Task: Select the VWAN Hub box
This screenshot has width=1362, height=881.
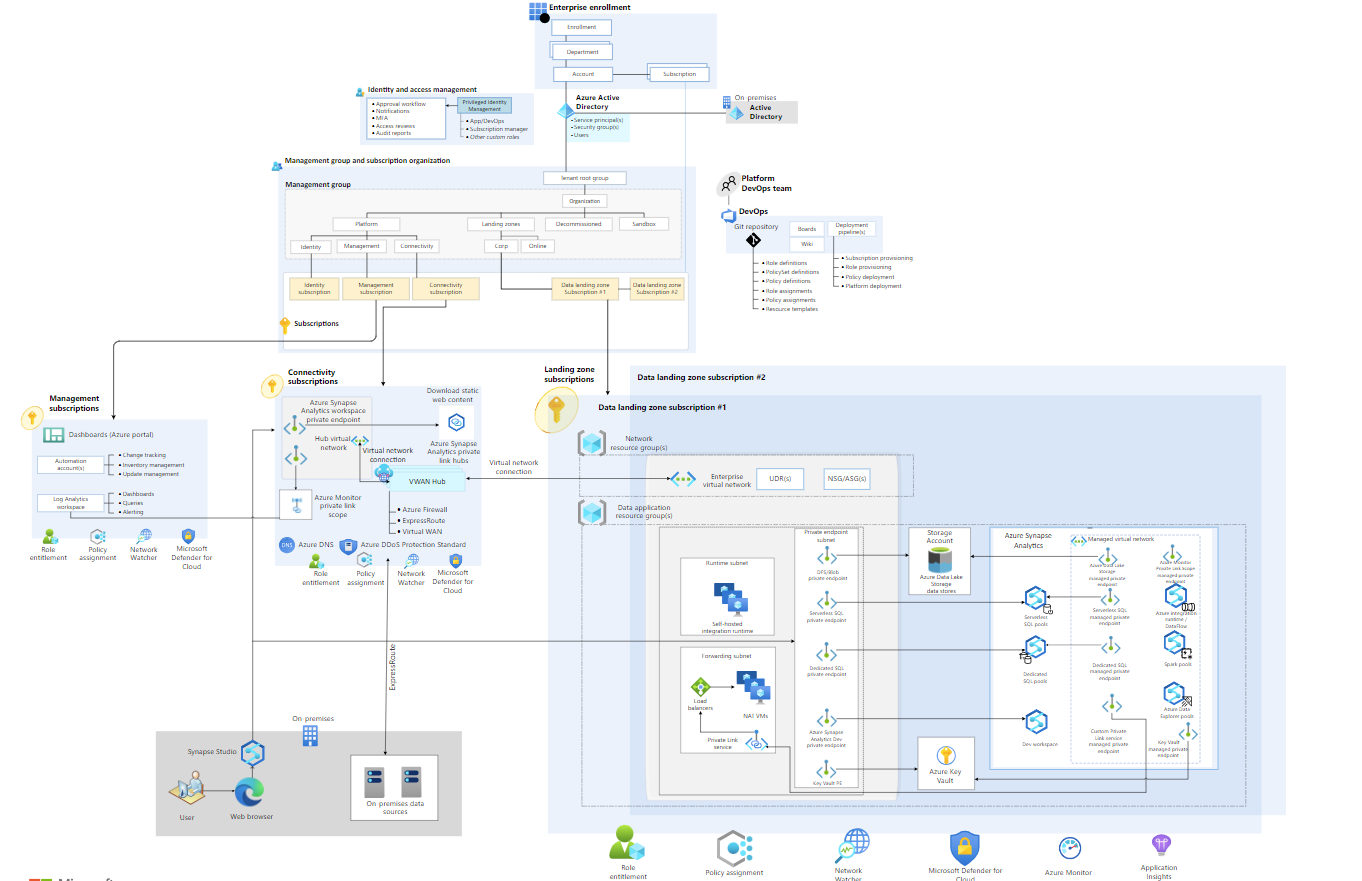Action: pyautogui.click(x=425, y=481)
